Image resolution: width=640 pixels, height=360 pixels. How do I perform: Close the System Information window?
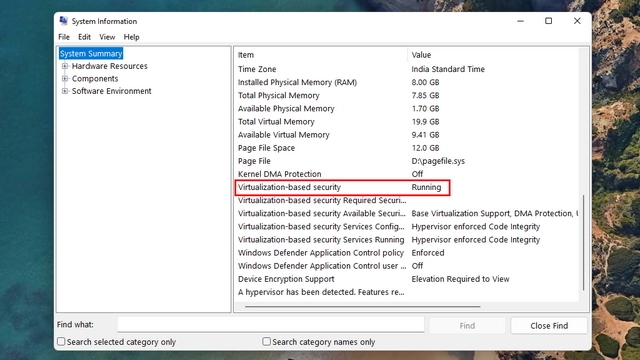click(x=577, y=21)
